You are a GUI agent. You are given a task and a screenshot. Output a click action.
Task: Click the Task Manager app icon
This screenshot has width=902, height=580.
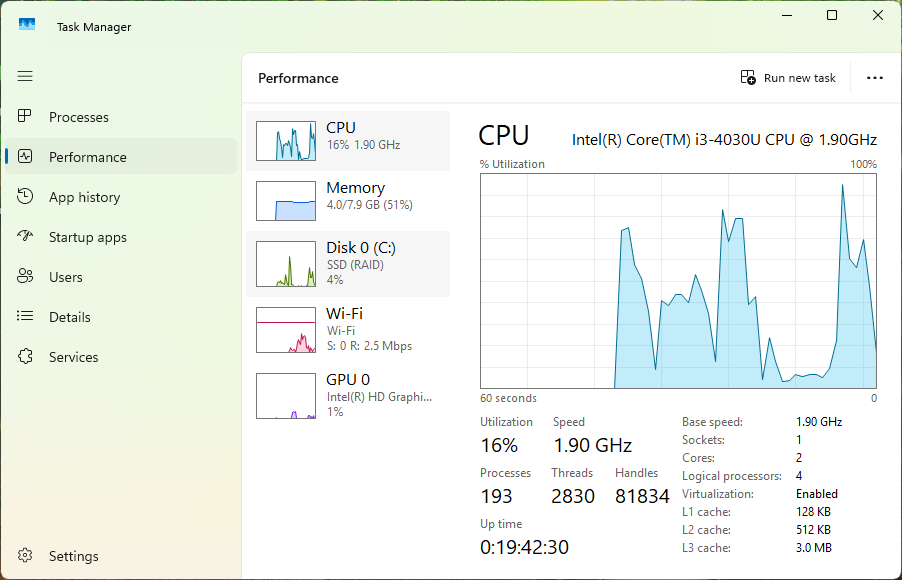click(x=27, y=26)
